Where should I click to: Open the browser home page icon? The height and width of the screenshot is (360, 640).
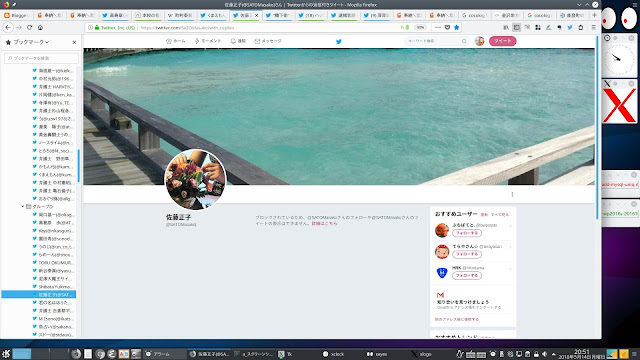(x=40, y=27)
